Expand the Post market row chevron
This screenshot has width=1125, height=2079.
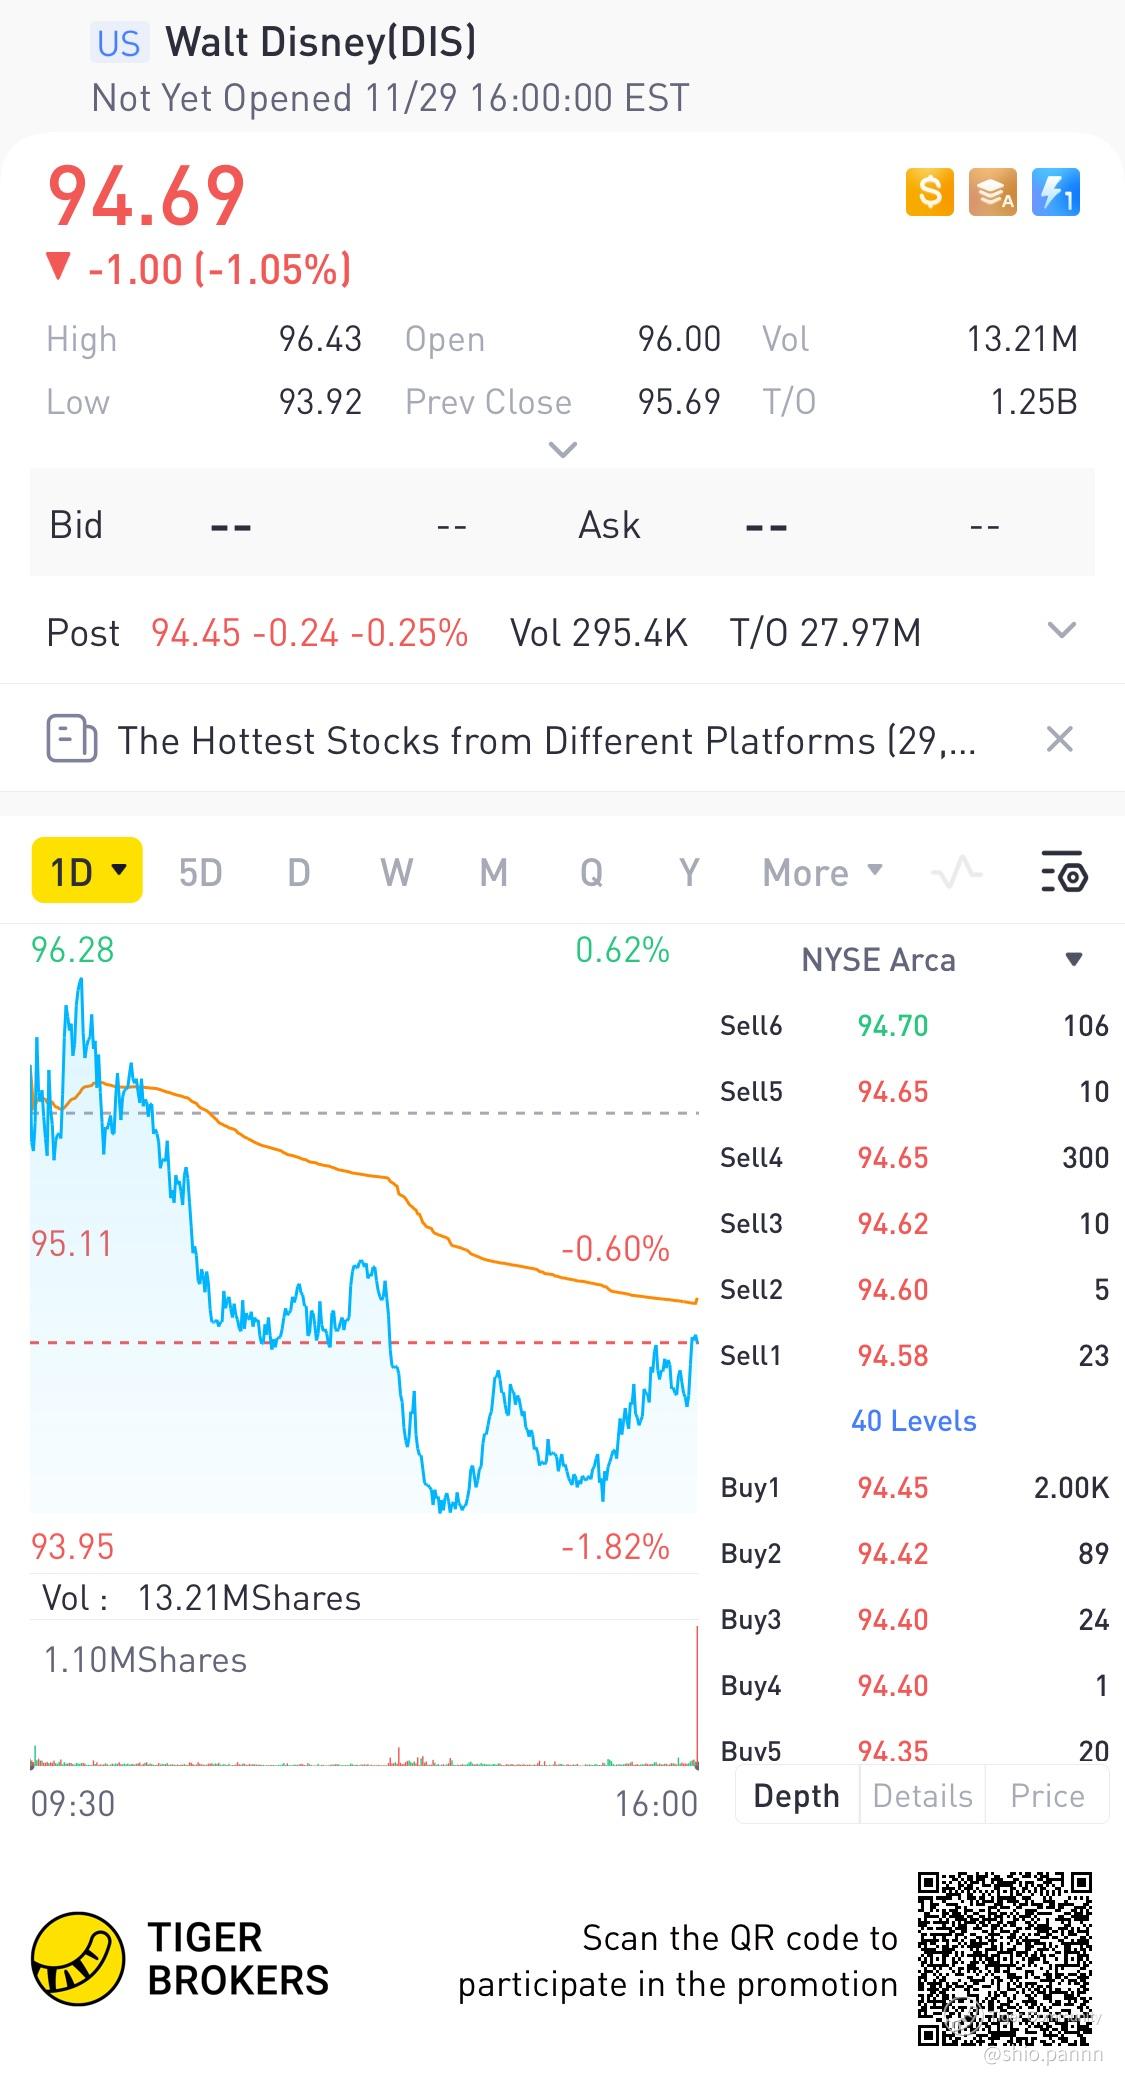(x=1061, y=631)
